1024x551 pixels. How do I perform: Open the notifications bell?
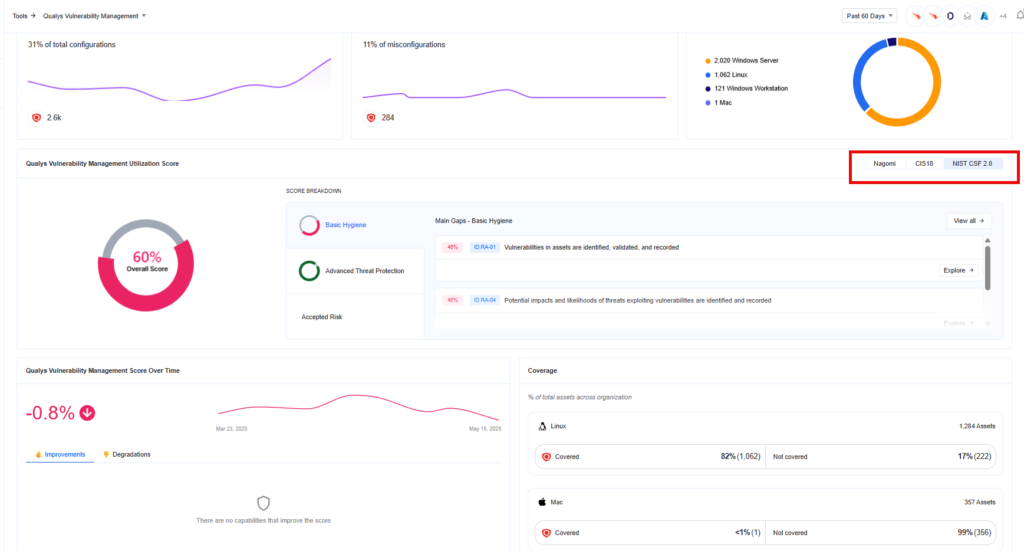coord(1019,16)
